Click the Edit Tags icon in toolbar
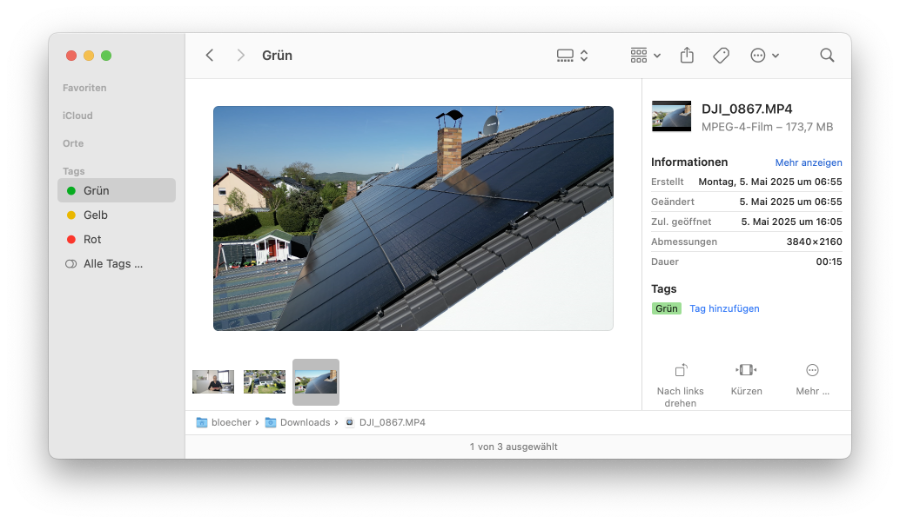This screenshot has width=900, height=523. [x=721, y=55]
